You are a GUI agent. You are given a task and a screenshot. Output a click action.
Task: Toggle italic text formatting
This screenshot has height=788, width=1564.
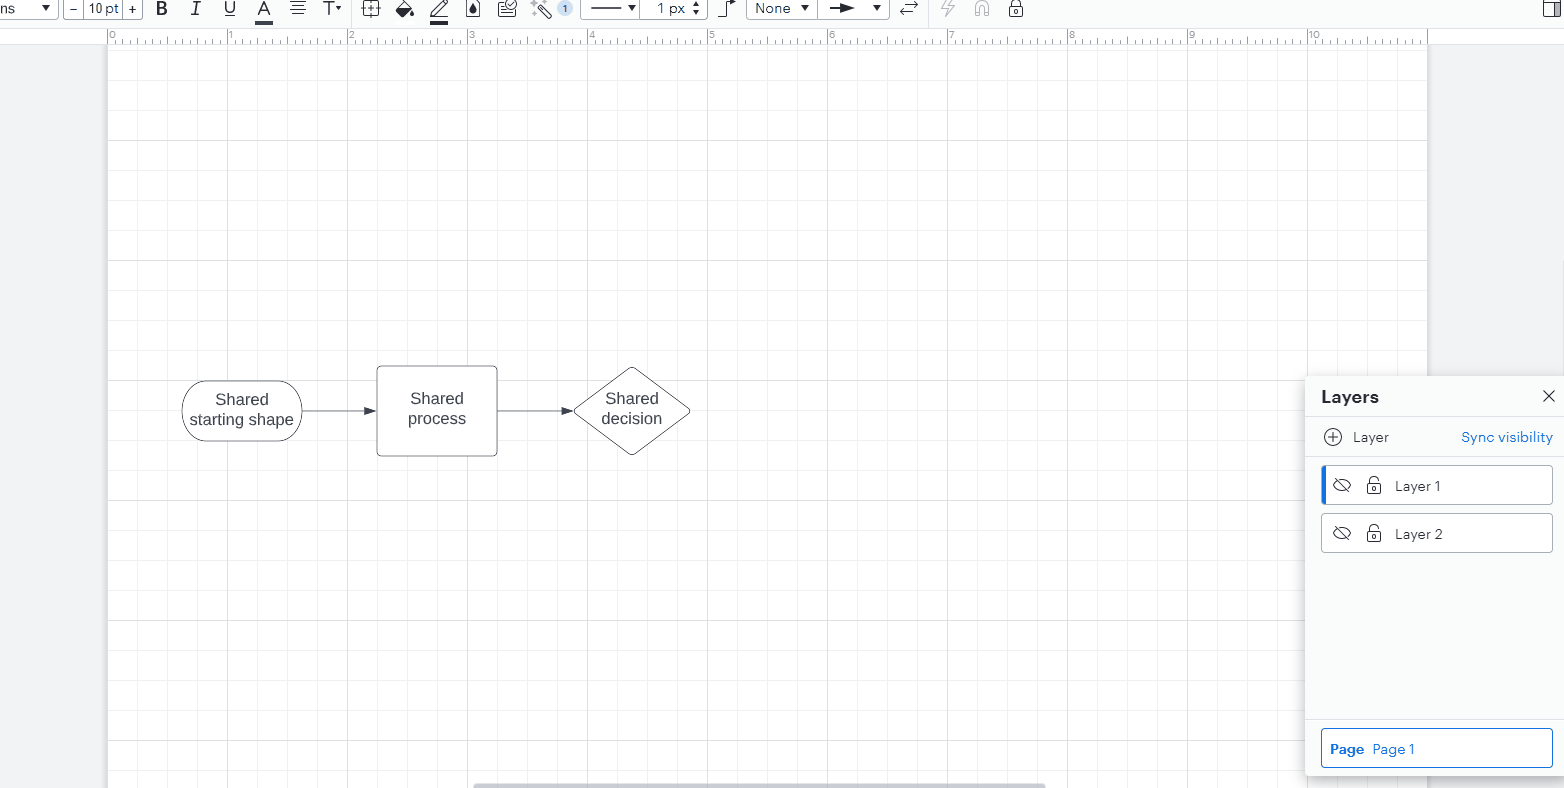[x=195, y=9]
